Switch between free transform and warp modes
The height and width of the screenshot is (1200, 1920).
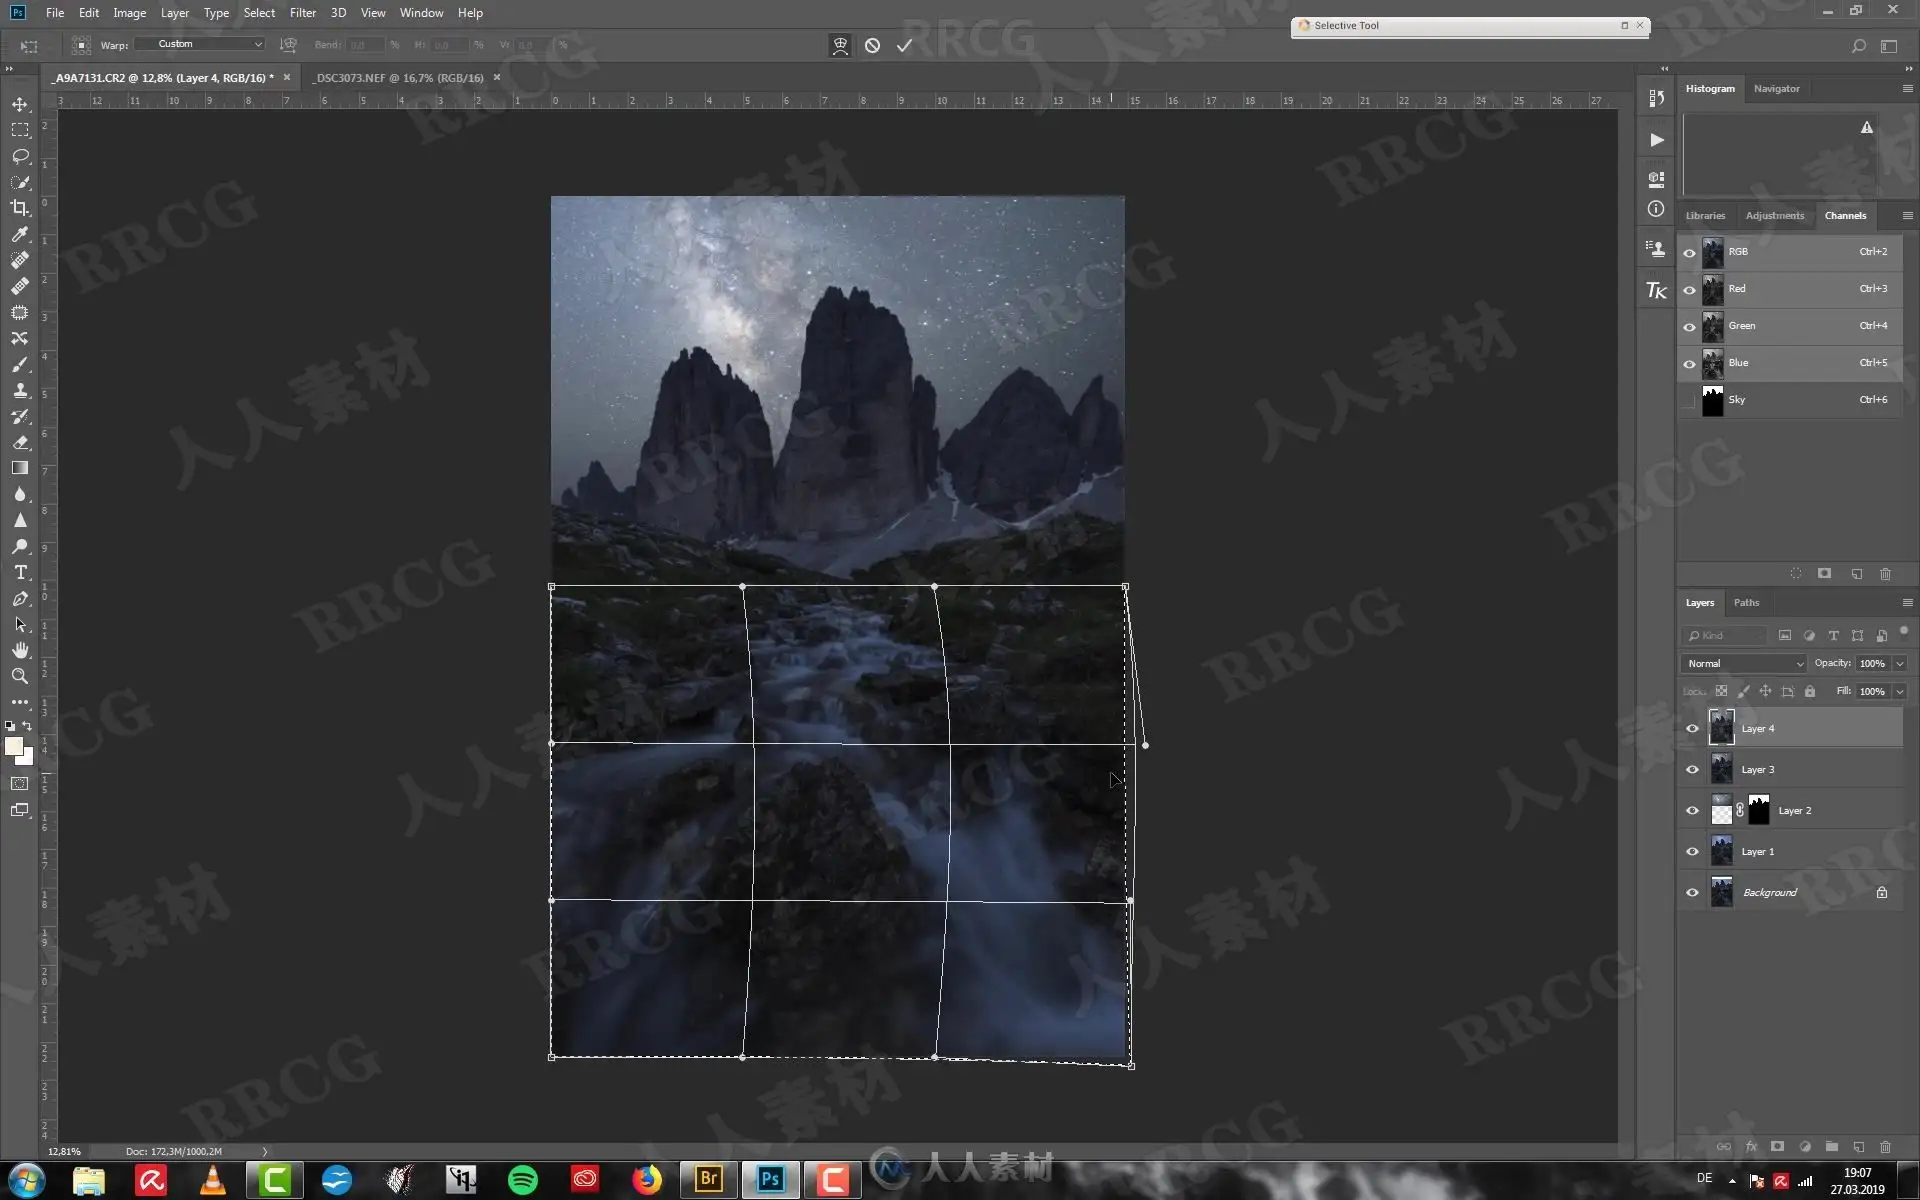[840, 45]
